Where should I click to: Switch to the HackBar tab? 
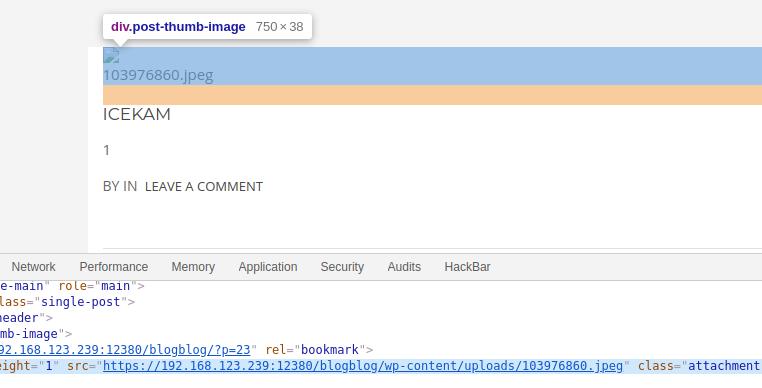click(468, 267)
